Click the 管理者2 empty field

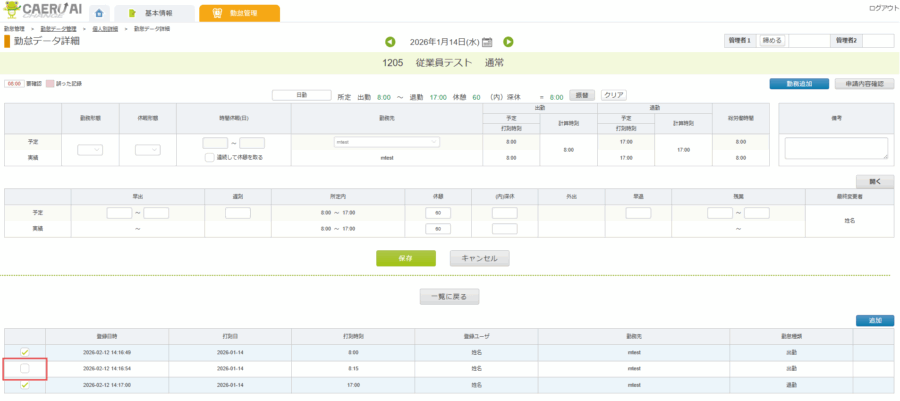pos(878,41)
